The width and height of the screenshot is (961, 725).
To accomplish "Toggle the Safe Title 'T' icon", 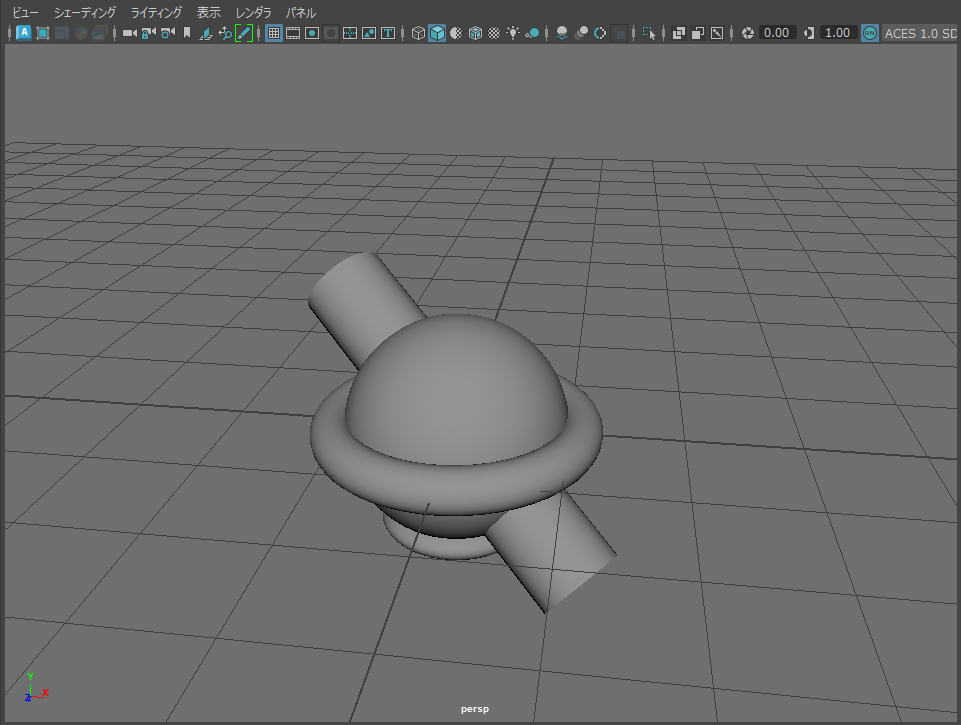I will (x=388, y=33).
